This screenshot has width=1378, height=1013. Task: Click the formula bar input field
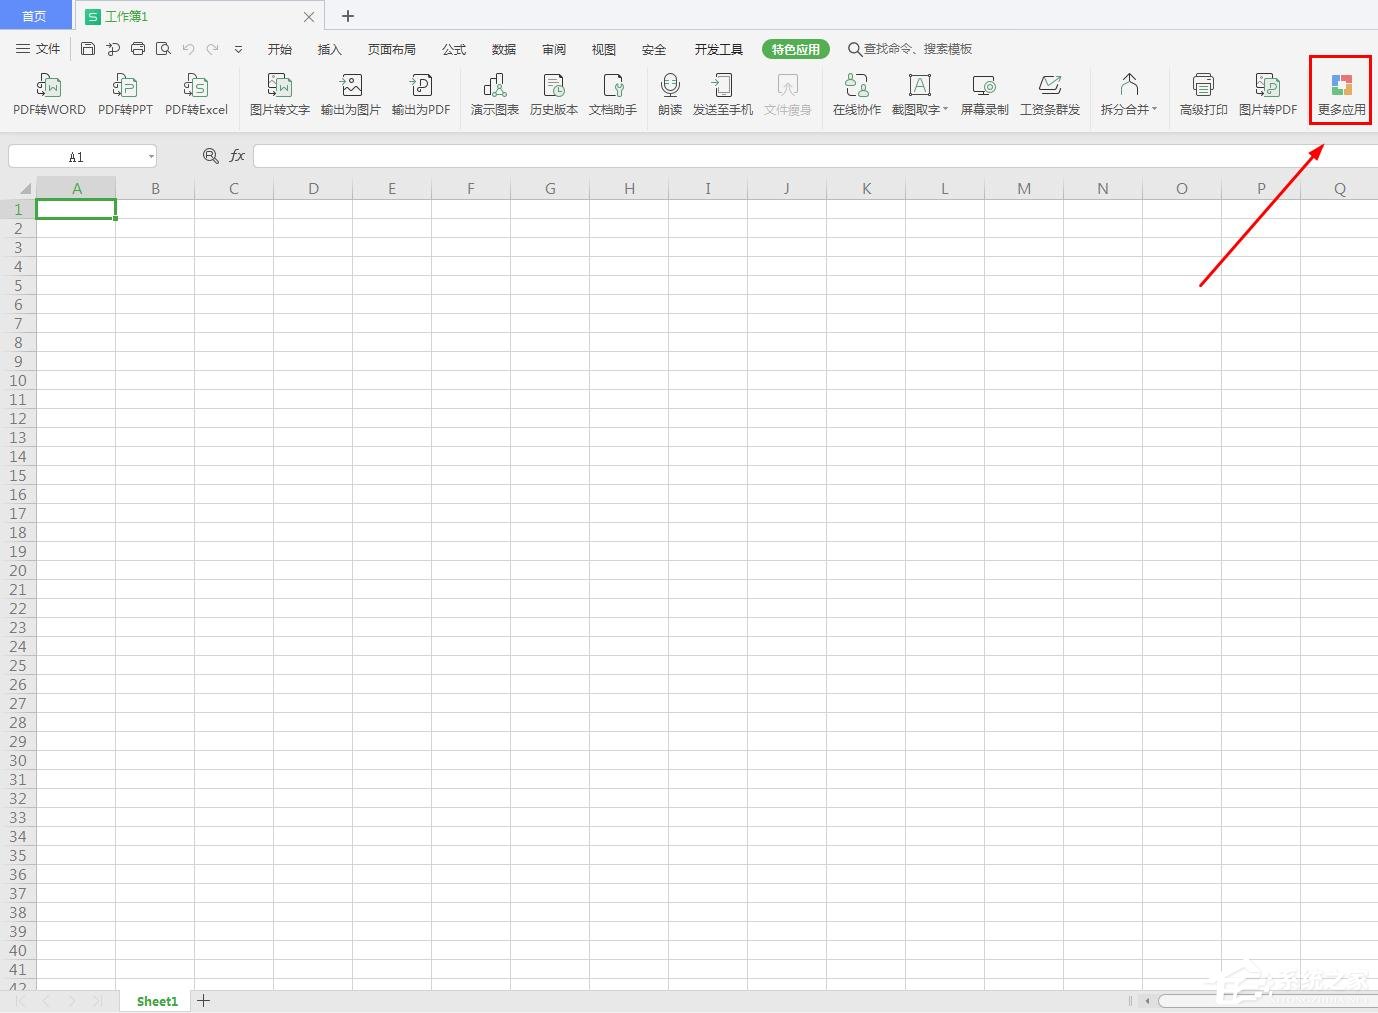coord(815,156)
